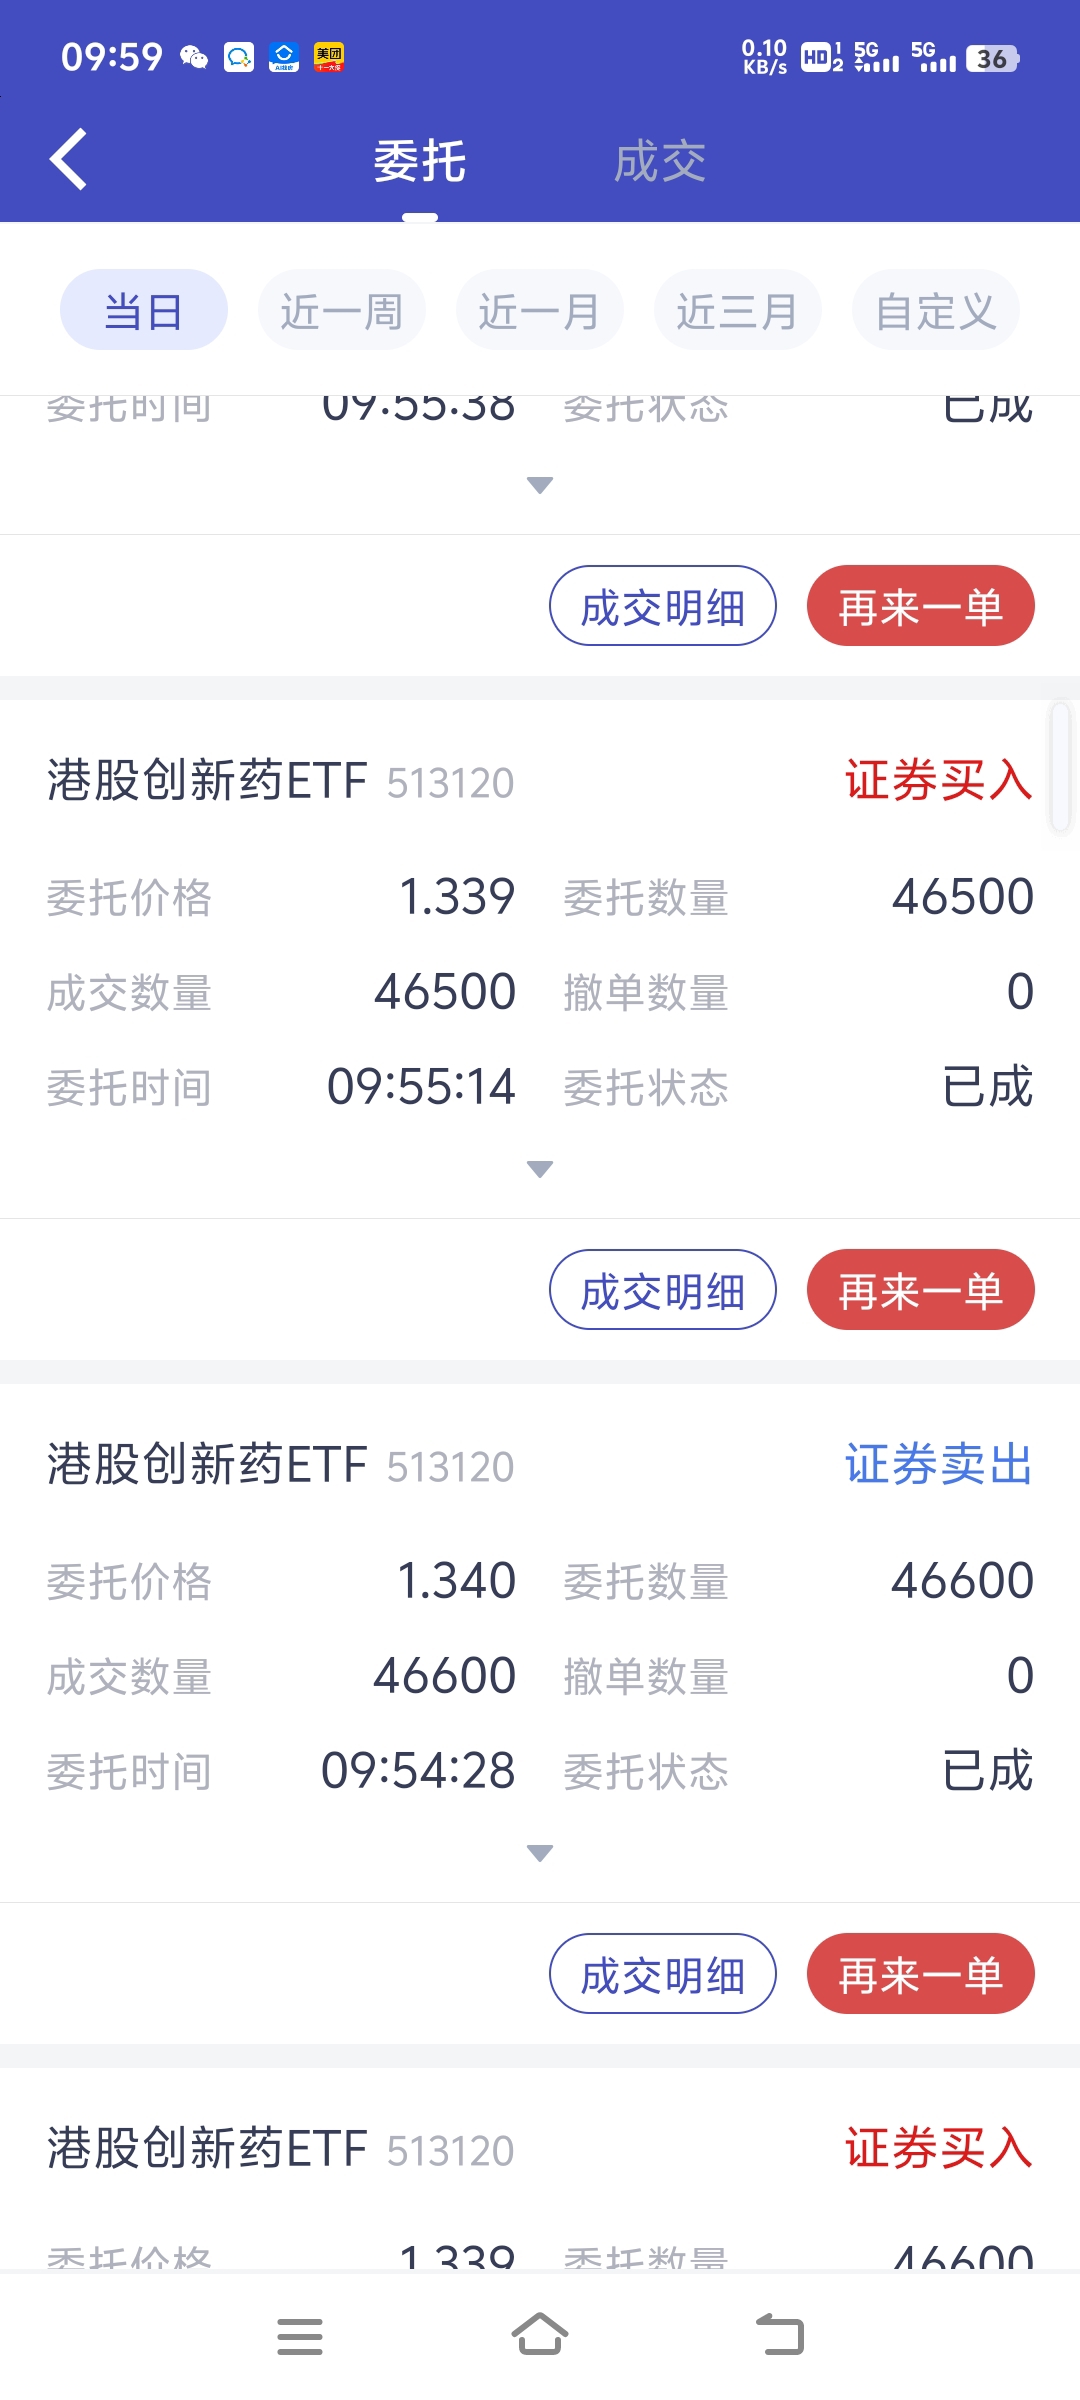Select the 当日 date filter
This screenshot has height=2400, width=1080.
click(144, 310)
